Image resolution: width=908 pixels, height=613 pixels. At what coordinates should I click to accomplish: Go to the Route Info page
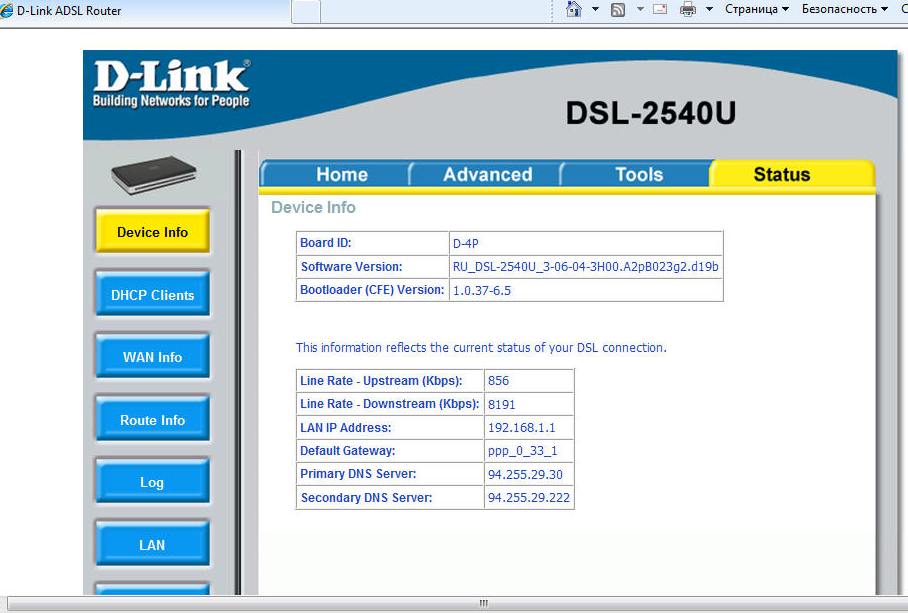click(x=152, y=420)
